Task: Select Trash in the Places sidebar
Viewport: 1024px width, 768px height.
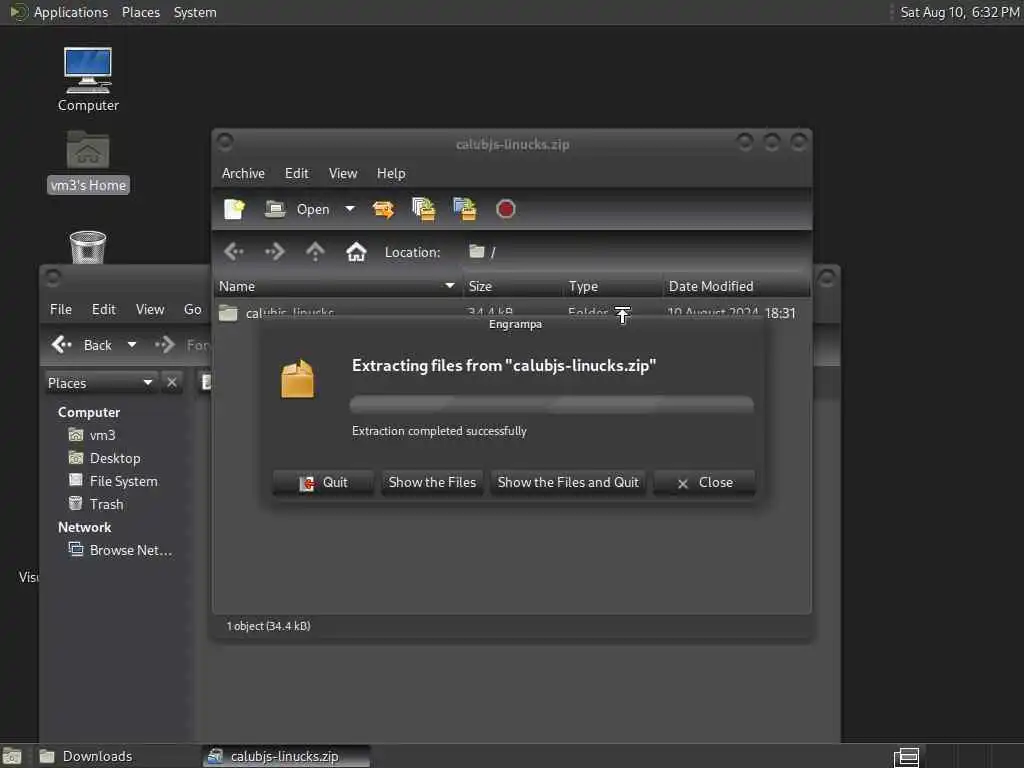Action: [96, 504]
